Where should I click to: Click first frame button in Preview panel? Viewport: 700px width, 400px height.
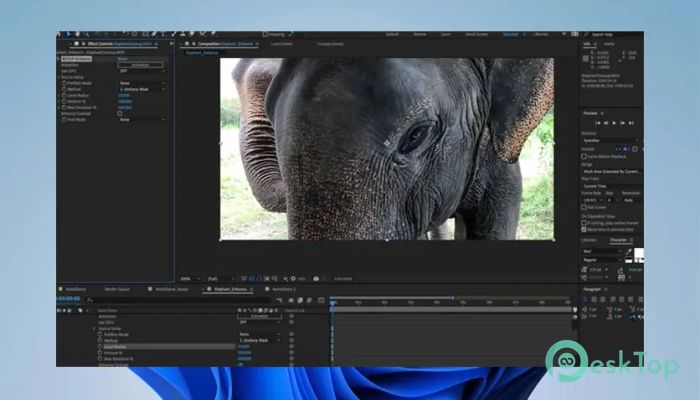click(598, 123)
